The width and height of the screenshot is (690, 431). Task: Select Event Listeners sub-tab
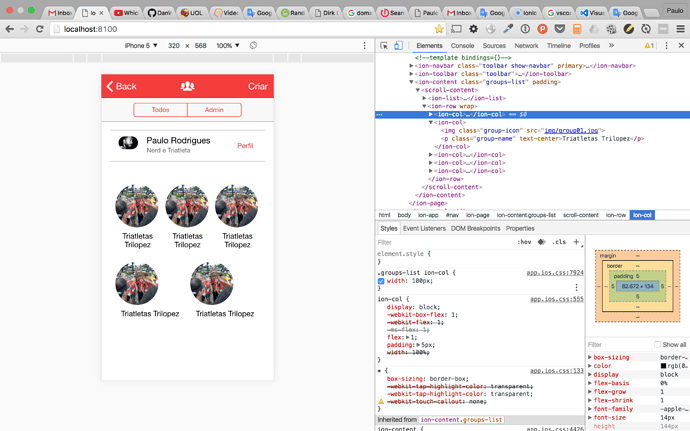tap(424, 228)
